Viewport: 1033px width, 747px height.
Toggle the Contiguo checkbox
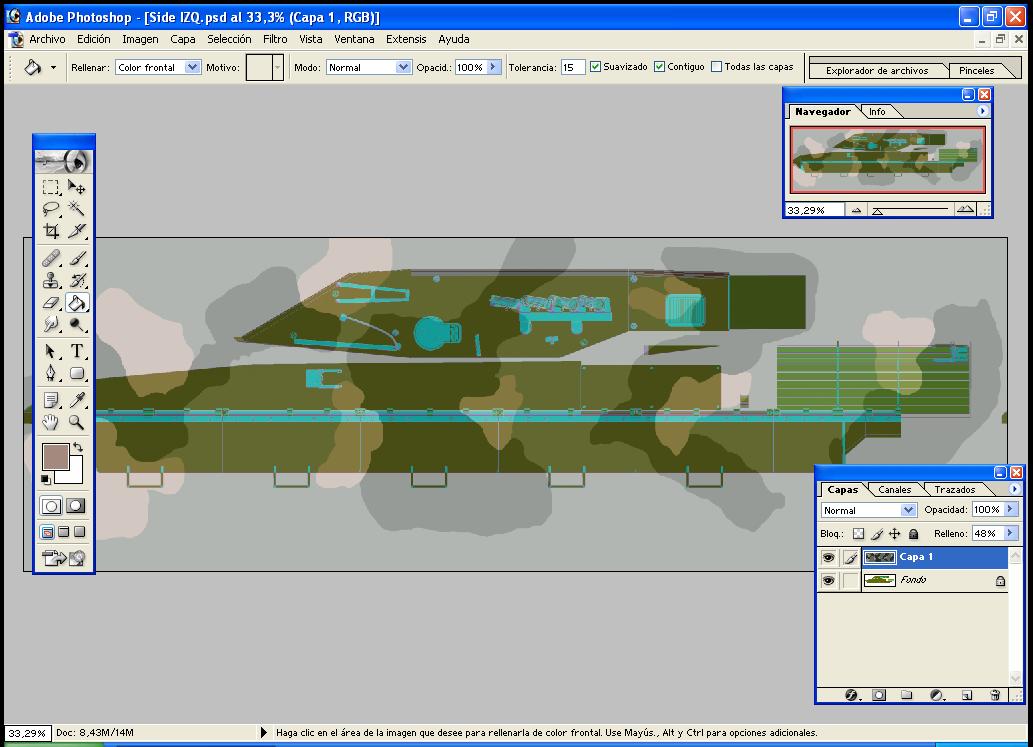(659, 67)
